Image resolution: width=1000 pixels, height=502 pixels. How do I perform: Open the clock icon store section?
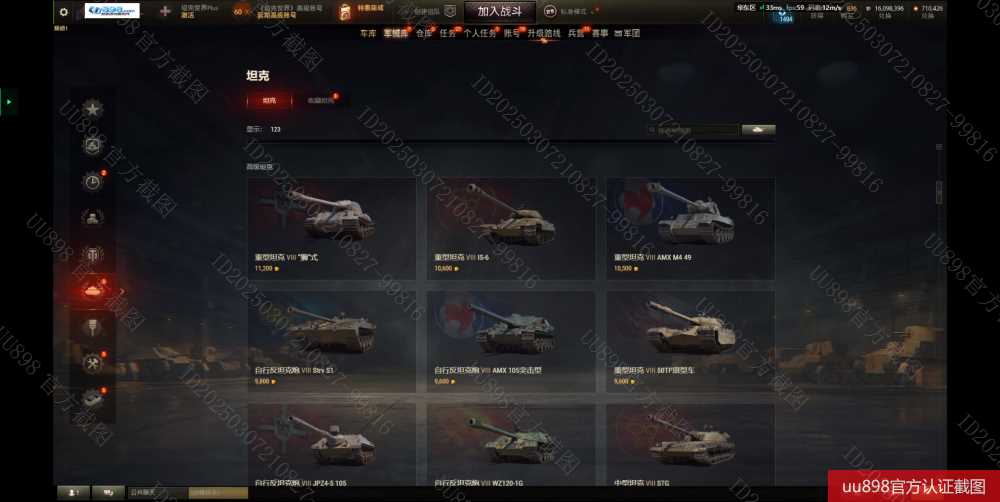coord(92,182)
